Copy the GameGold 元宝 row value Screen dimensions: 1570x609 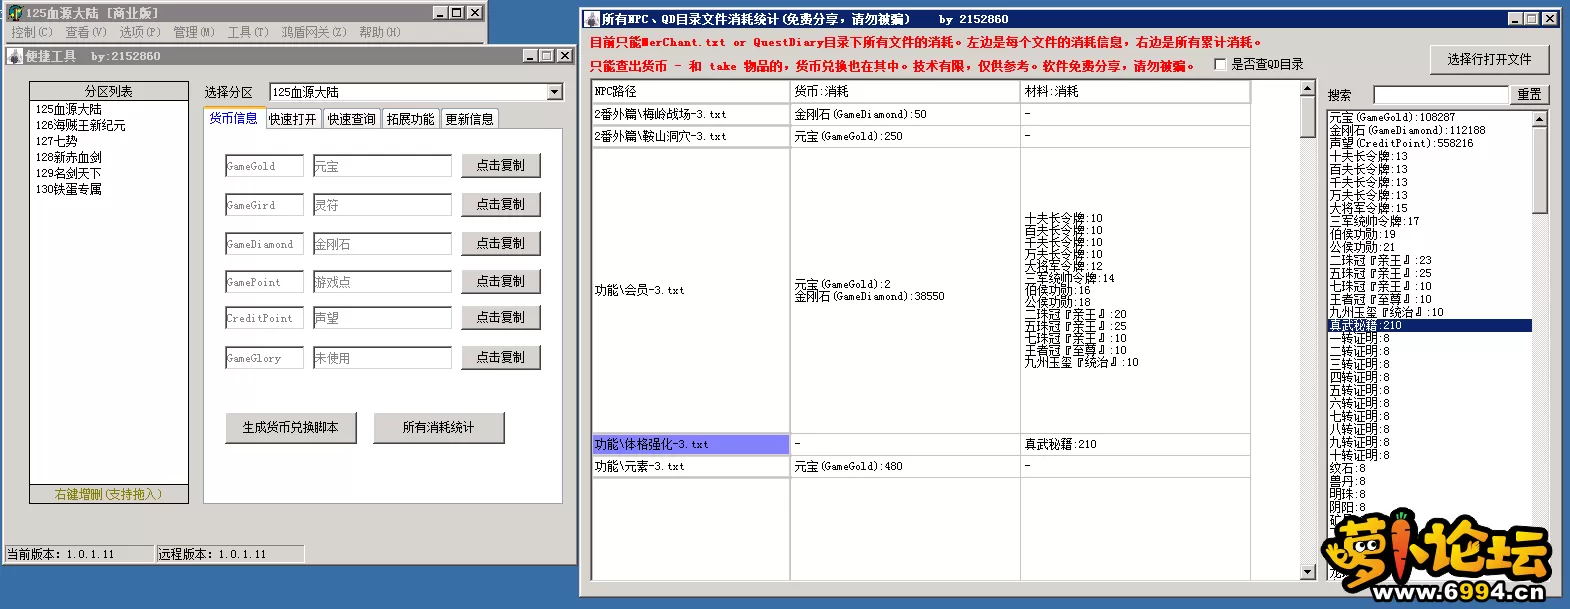500,165
